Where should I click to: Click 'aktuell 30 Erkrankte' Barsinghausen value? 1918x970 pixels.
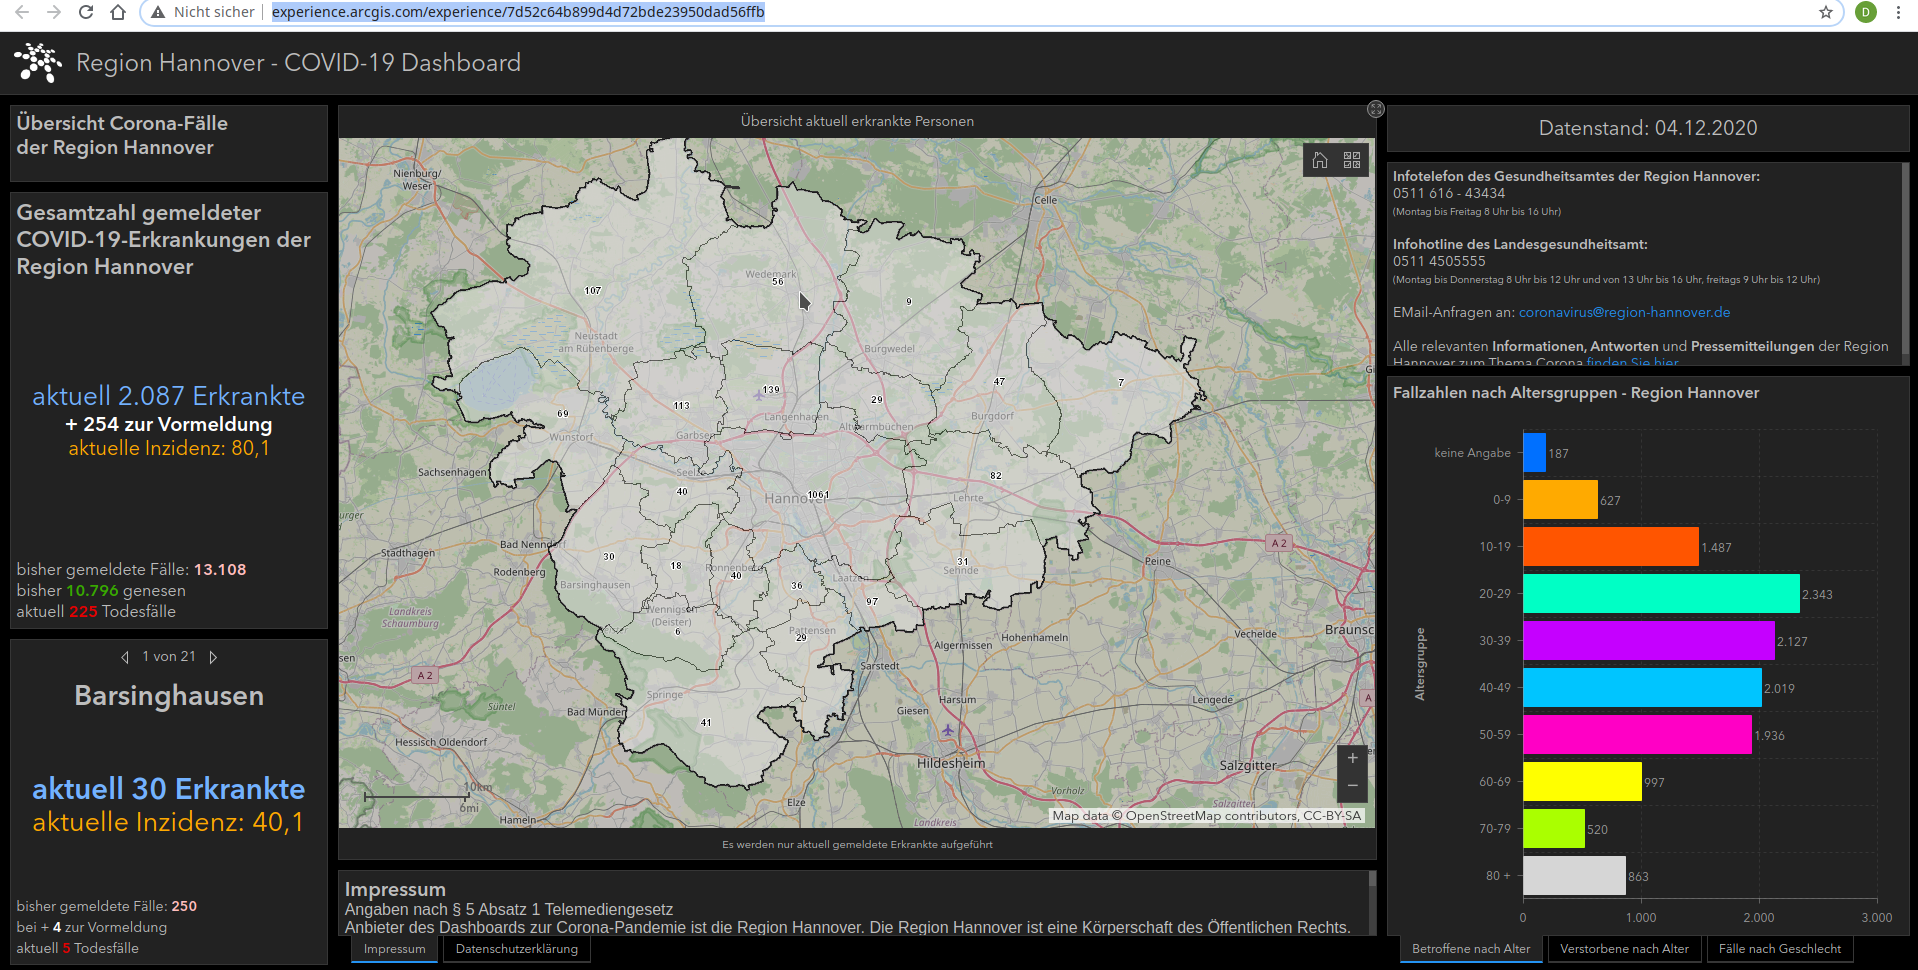[168, 789]
